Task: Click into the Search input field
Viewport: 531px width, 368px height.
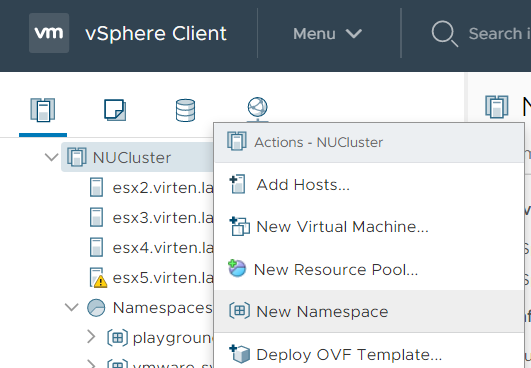Action: [x=499, y=34]
